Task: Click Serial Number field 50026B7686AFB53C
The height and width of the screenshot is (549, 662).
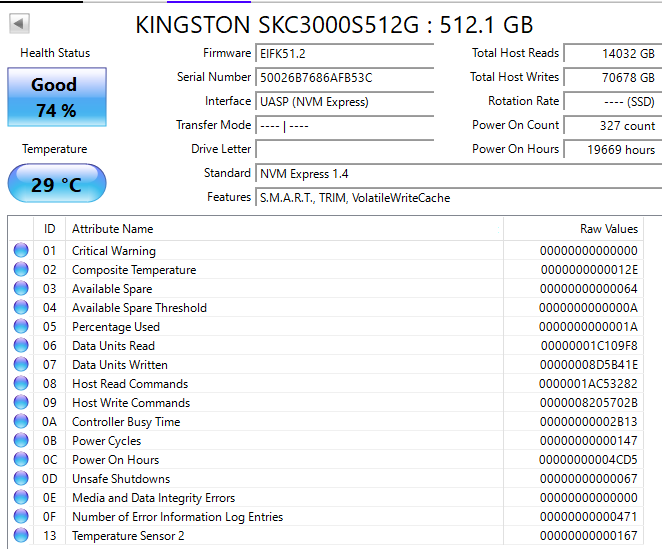Action: [345, 78]
